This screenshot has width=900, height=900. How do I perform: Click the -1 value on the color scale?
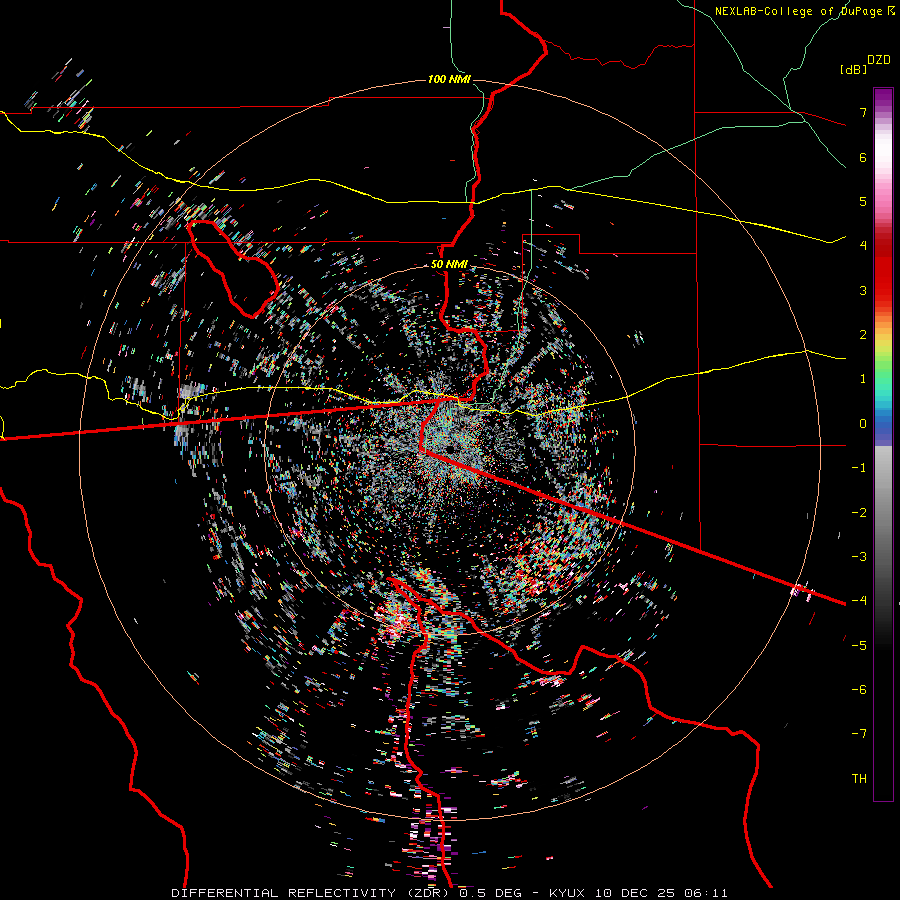click(x=859, y=468)
